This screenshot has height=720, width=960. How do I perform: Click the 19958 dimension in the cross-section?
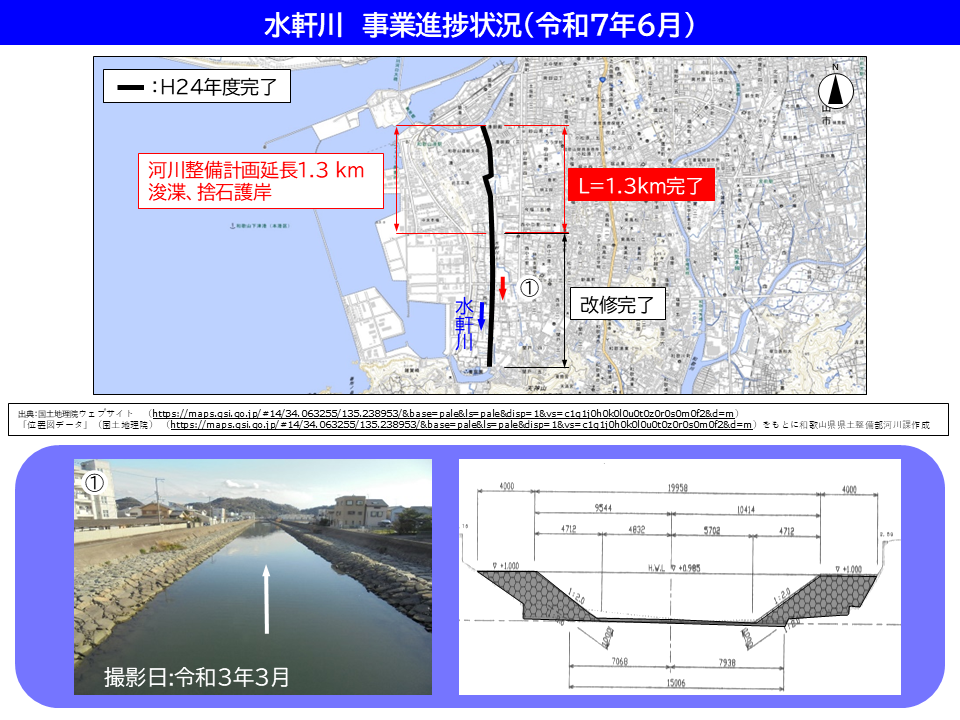click(678, 490)
